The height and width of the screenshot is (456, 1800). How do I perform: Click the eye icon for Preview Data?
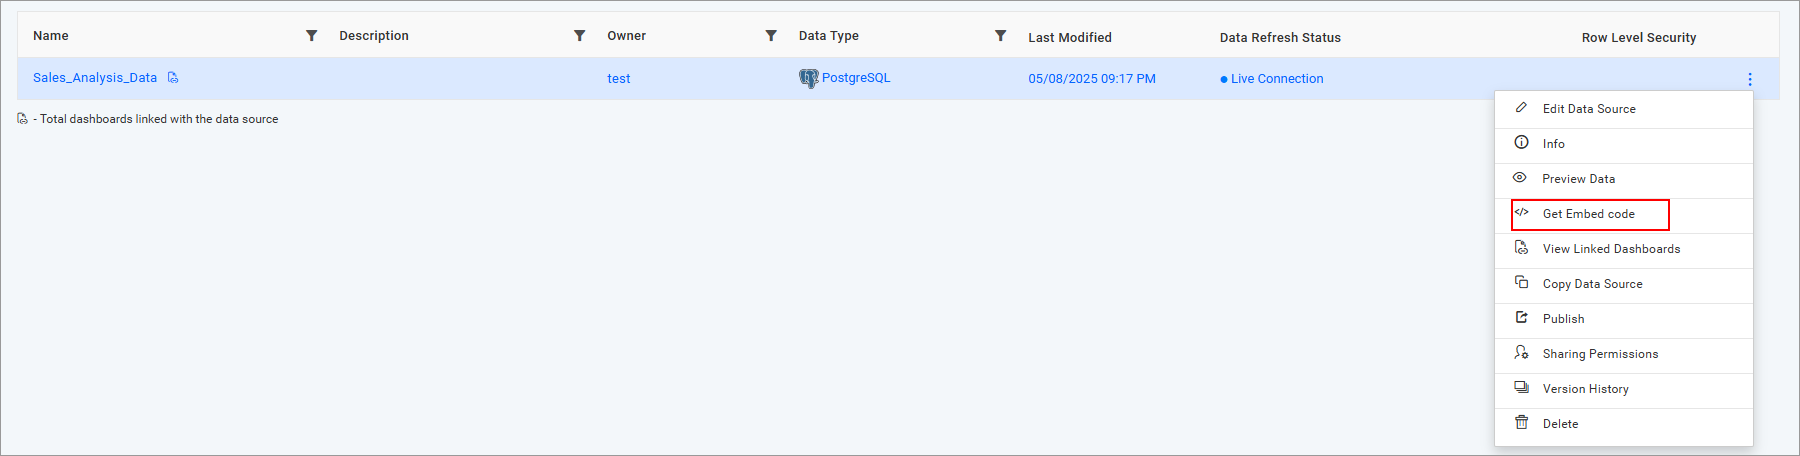point(1520,177)
